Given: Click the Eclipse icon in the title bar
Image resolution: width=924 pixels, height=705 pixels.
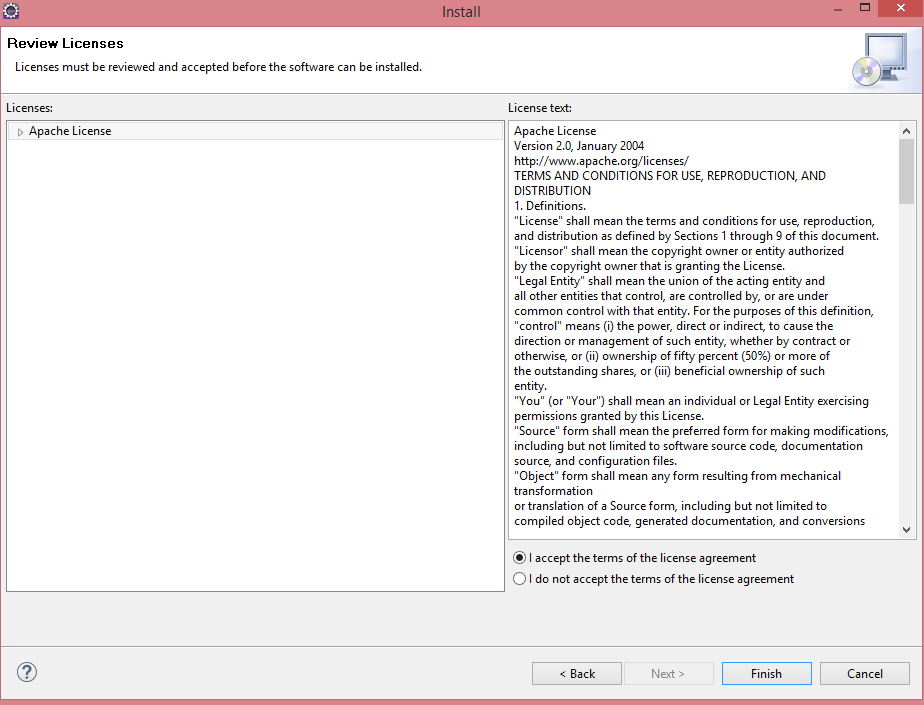Looking at the screenshot, I should (x=11, y=10).
